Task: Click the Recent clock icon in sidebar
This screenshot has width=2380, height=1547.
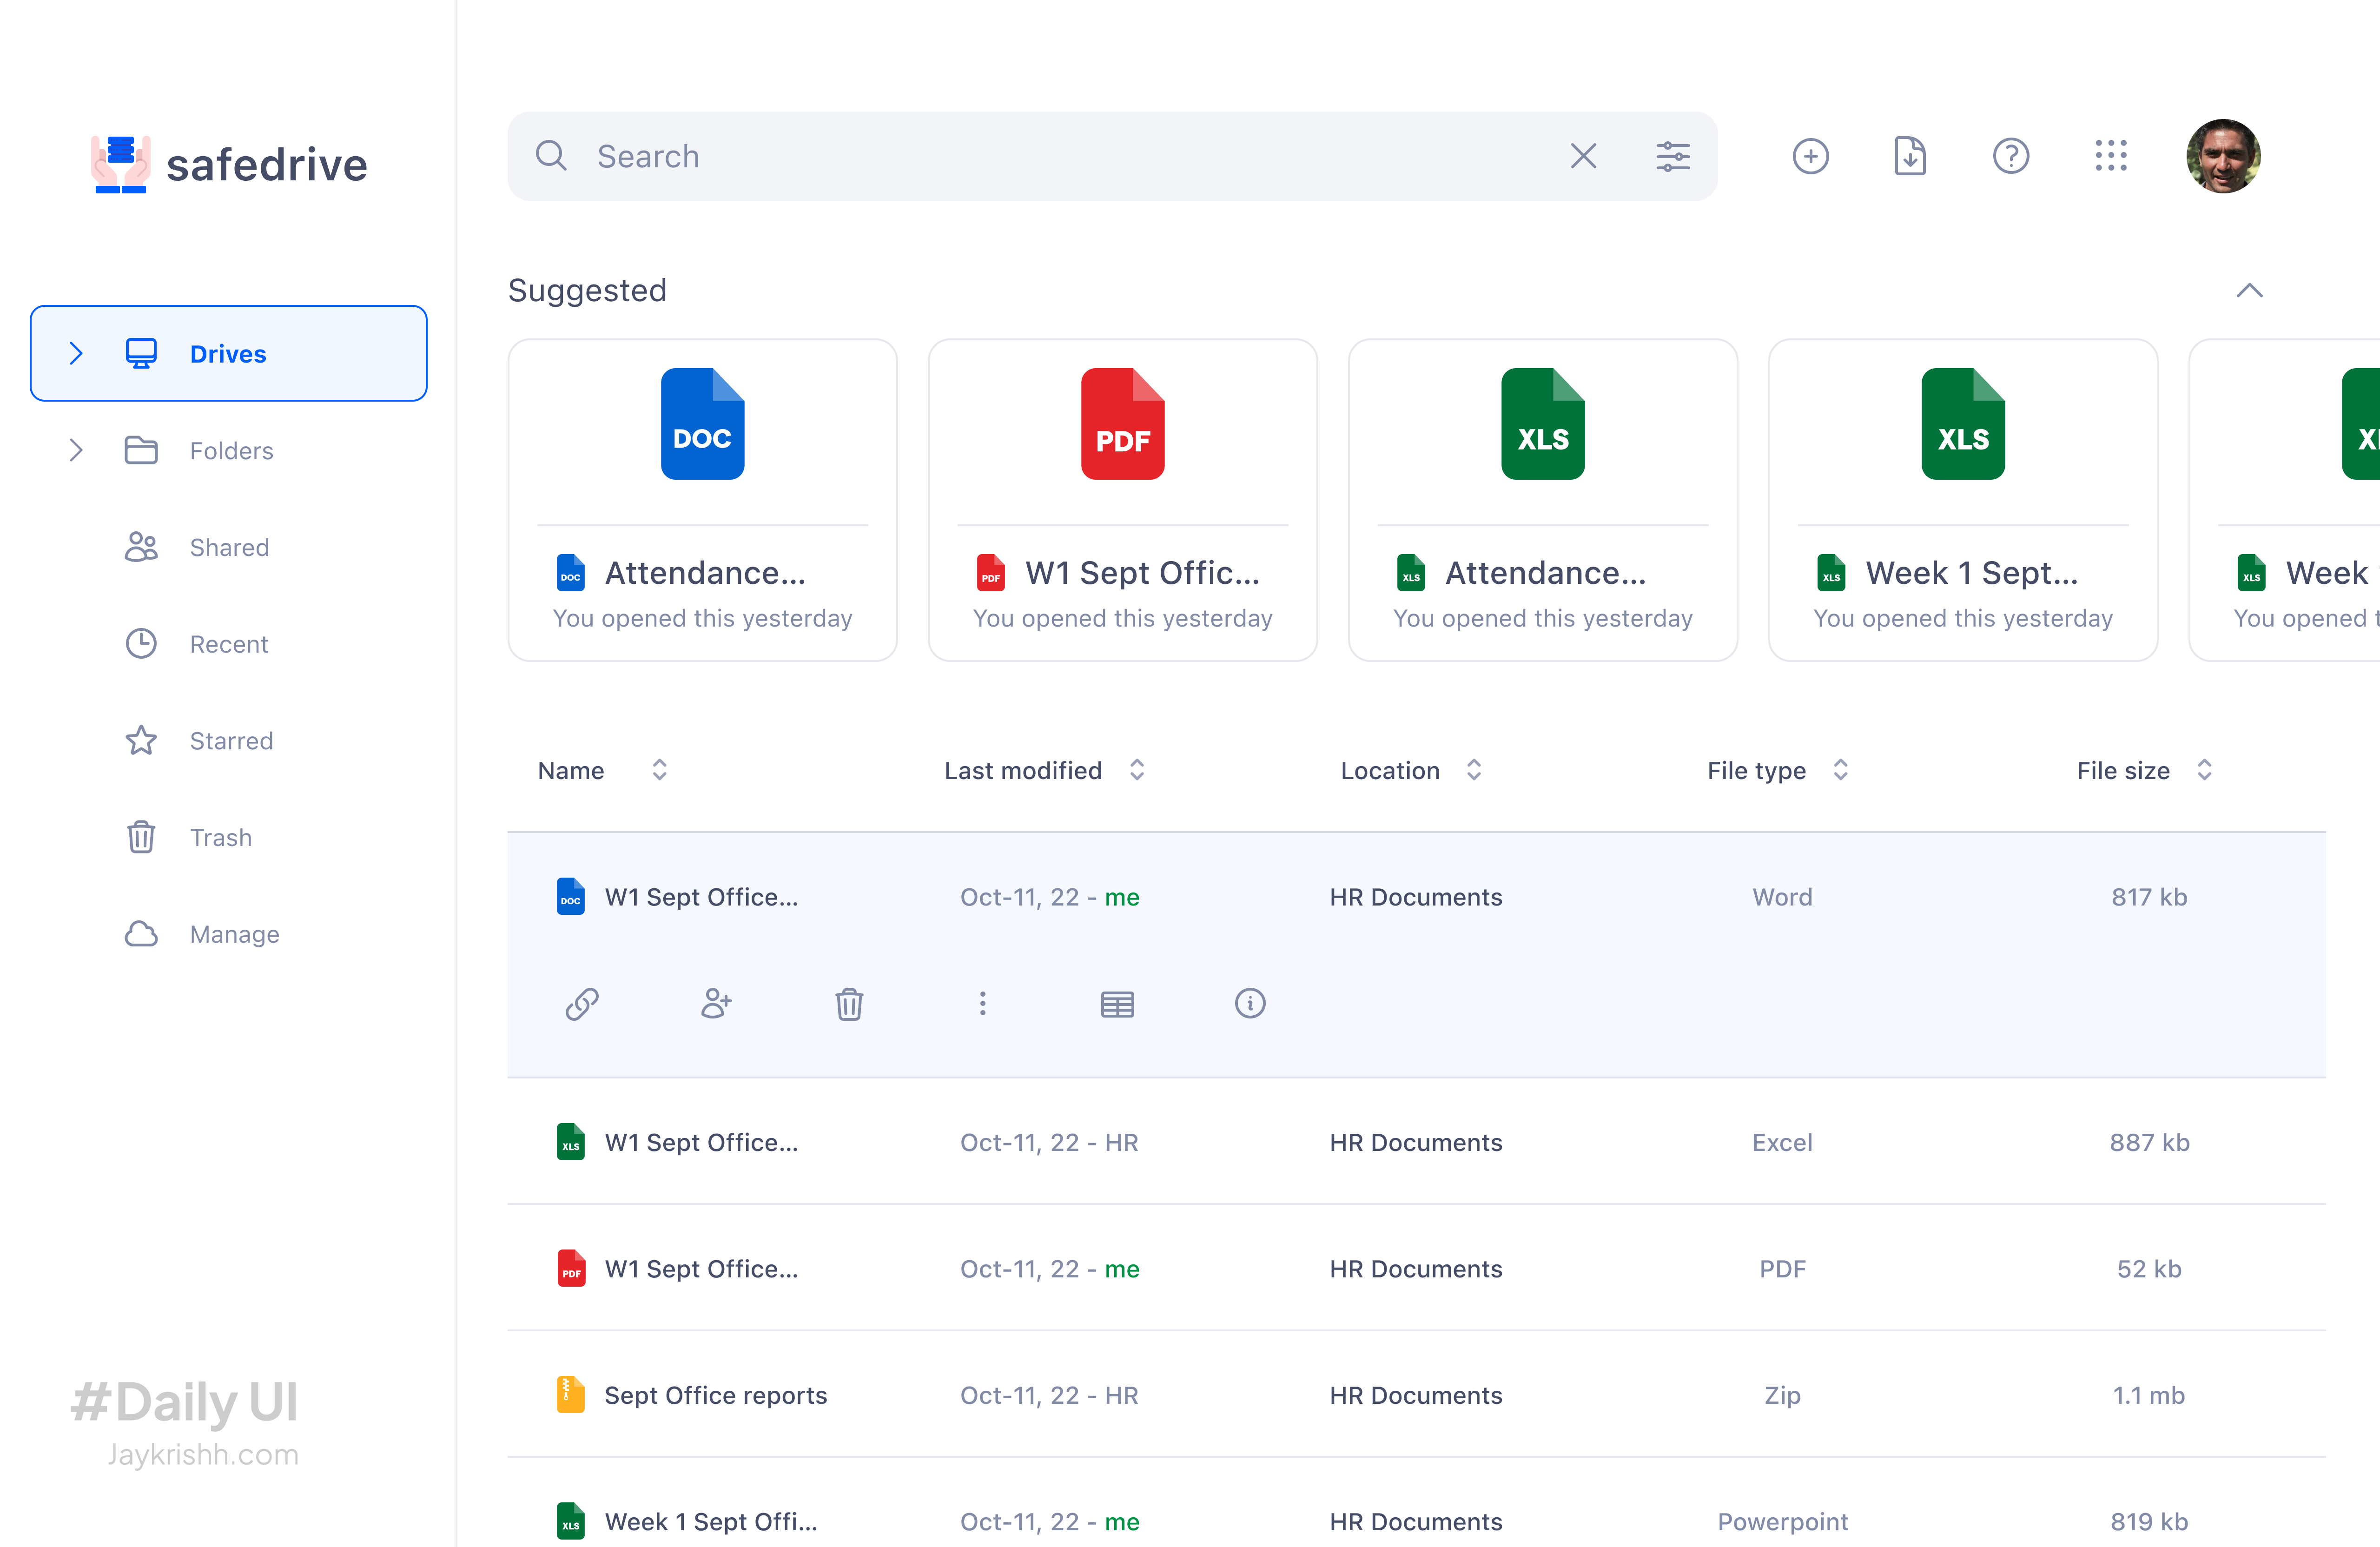Action: click(x=141, y=644)
